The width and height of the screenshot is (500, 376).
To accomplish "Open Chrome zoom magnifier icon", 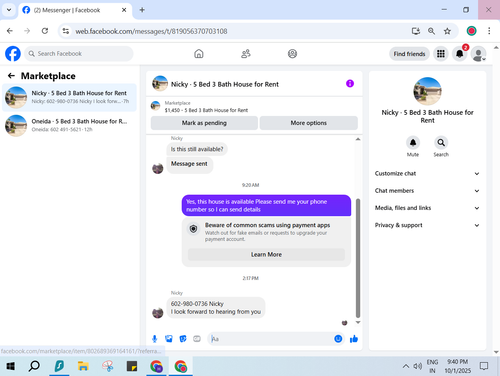I will click(x=431, y=31).
